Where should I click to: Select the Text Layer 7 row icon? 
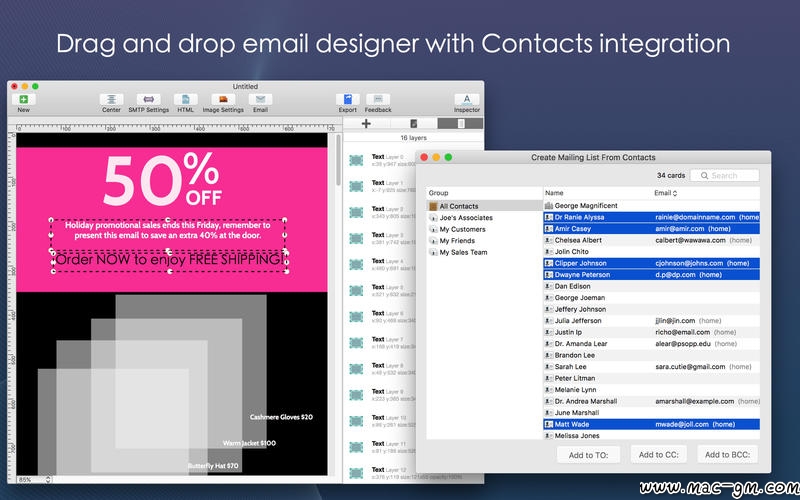tap(356, 342)
